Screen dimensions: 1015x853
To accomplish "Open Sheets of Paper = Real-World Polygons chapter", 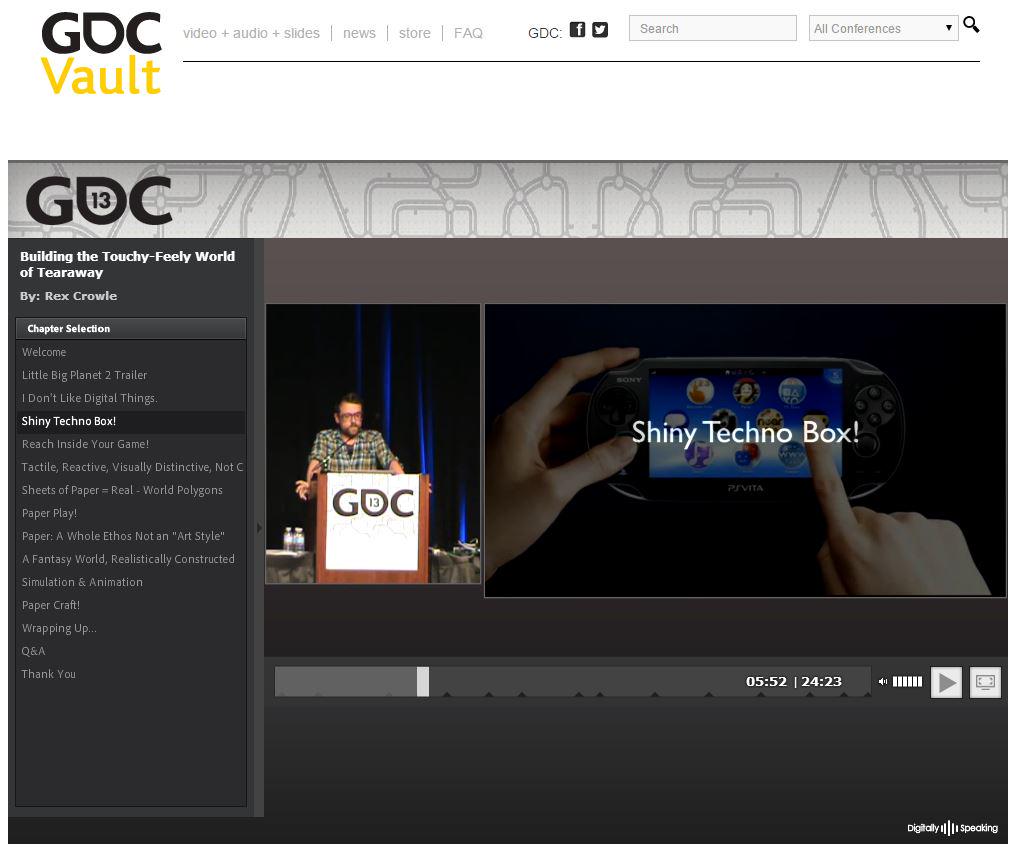I will [131, 490].
